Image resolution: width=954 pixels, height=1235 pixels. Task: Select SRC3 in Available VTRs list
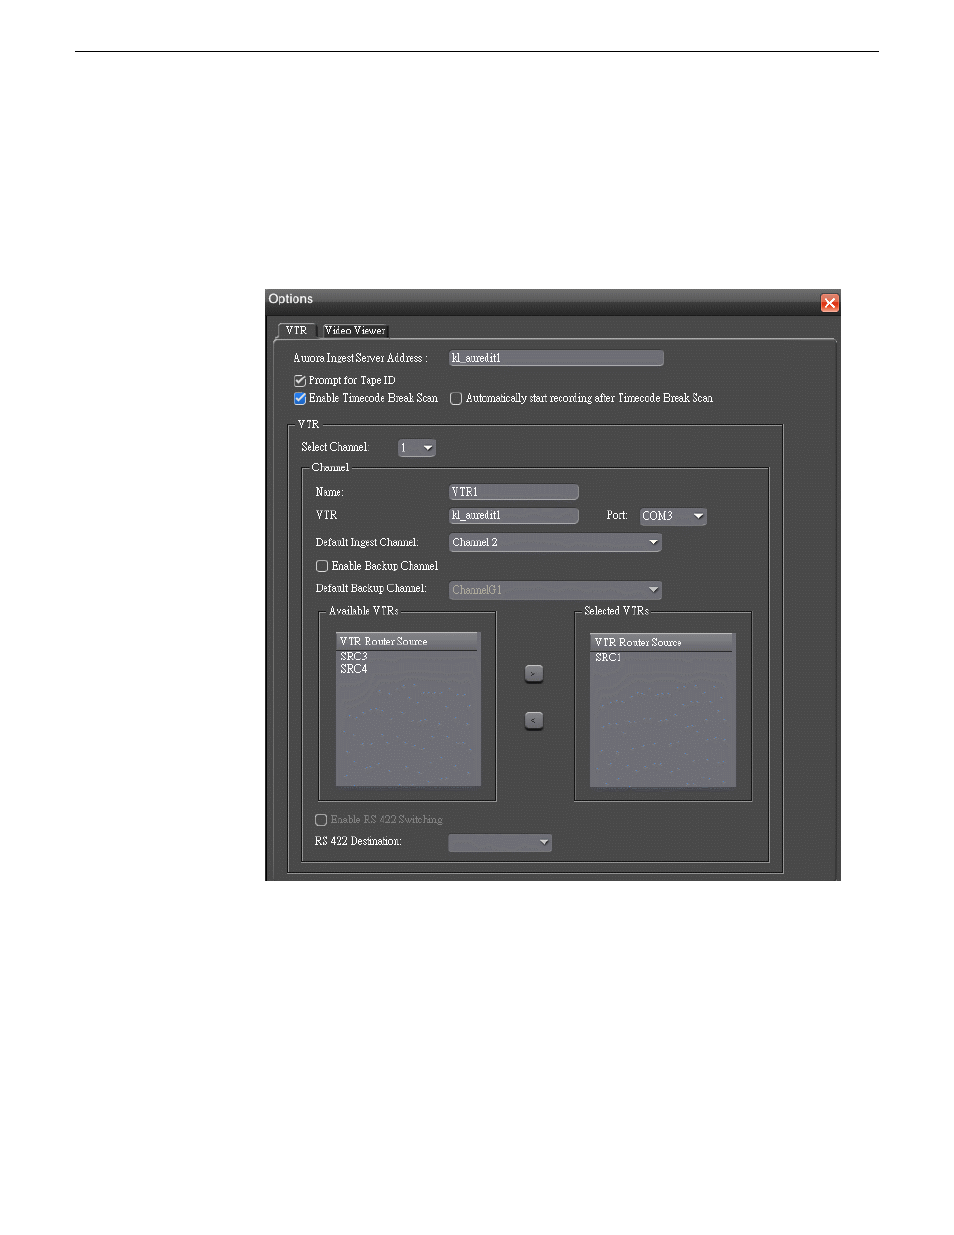354,657
